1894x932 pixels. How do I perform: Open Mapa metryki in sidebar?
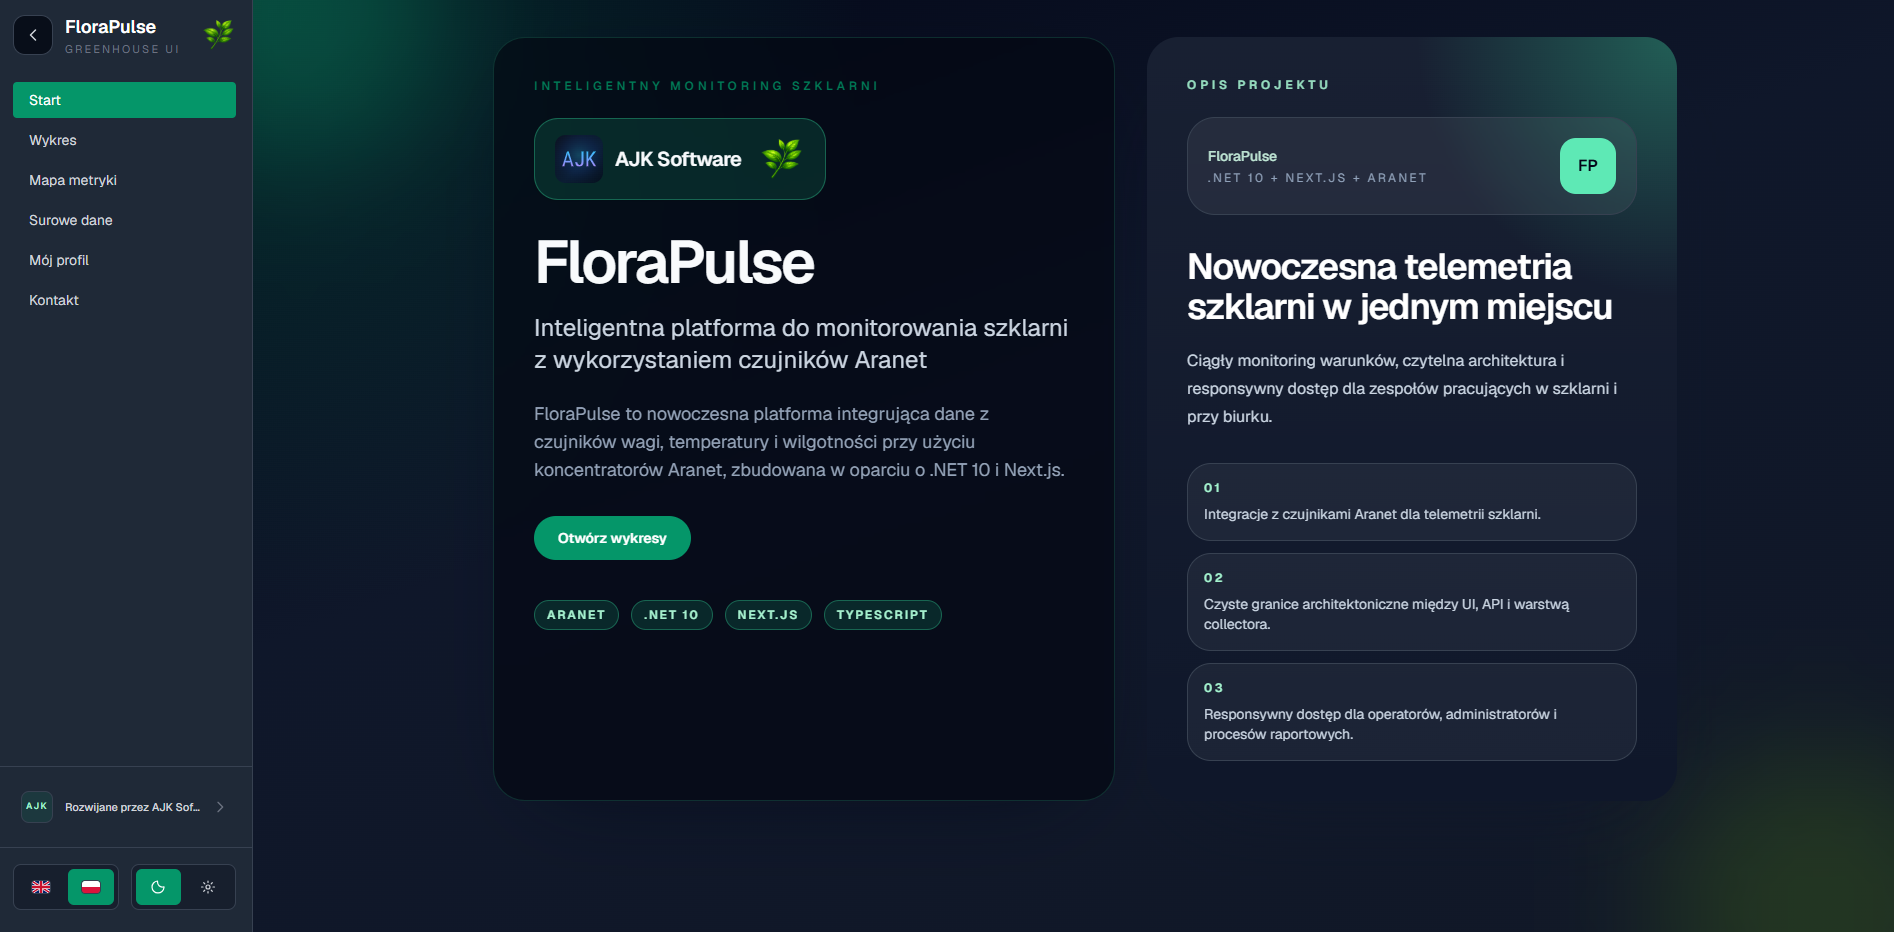124,180
